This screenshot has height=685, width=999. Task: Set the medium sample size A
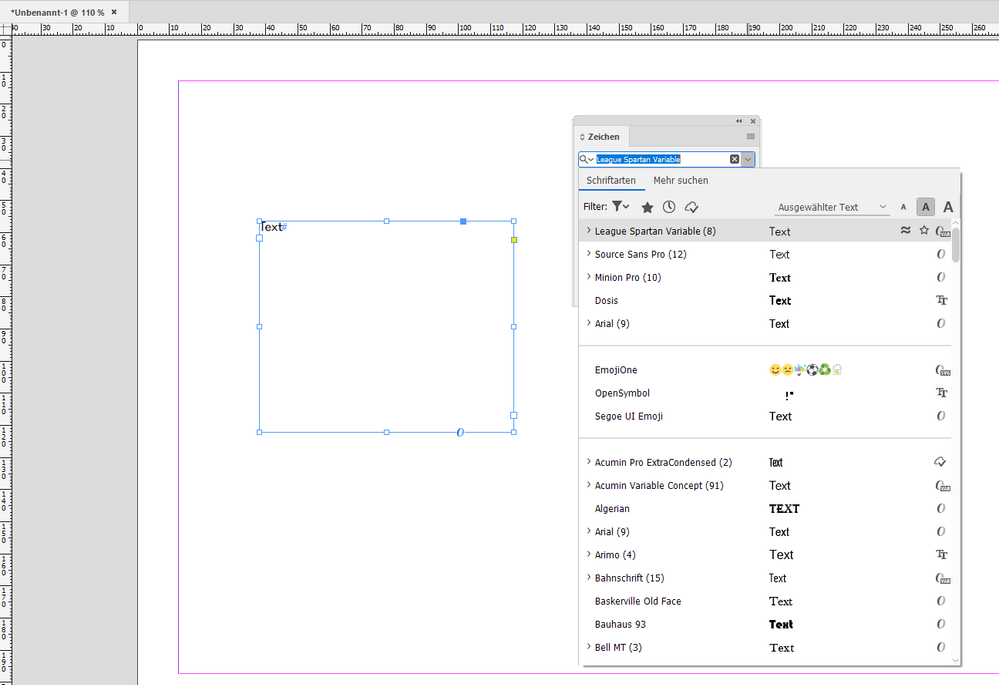point(926,207)
